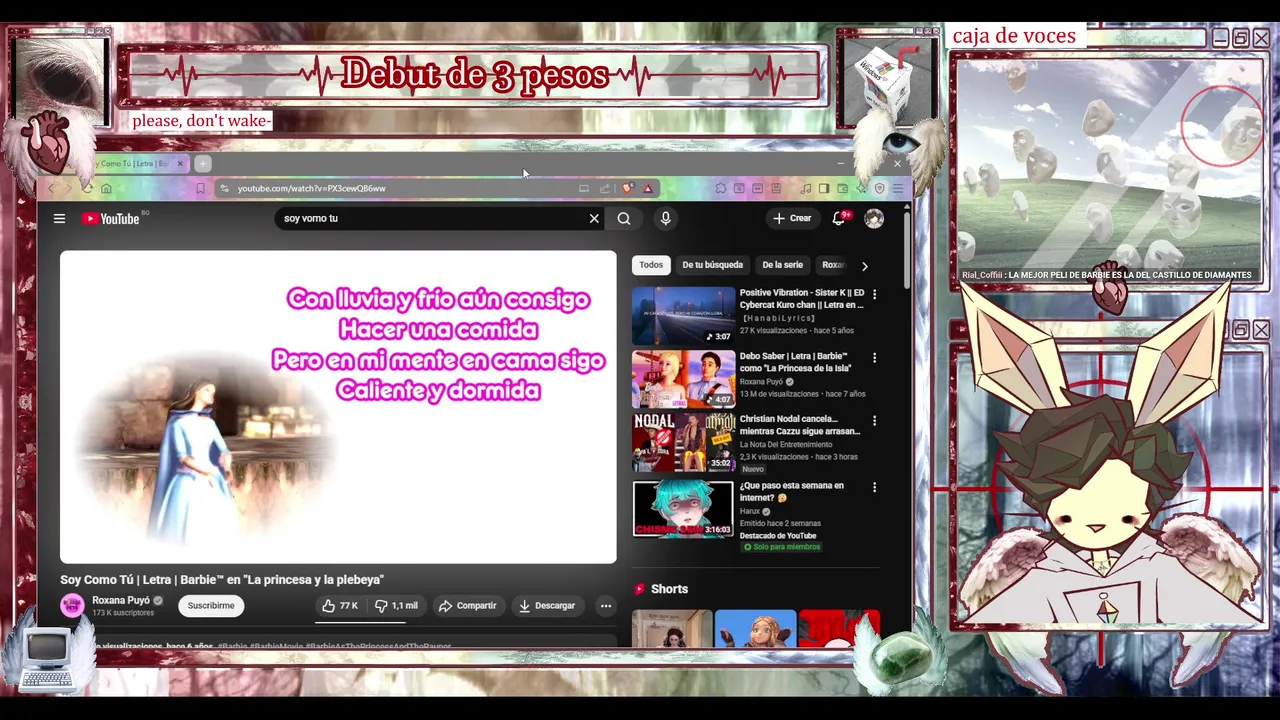Screen dimensions: 1280x720
Task: Bookmark this page with the bookmark icon
Action: 200,188
